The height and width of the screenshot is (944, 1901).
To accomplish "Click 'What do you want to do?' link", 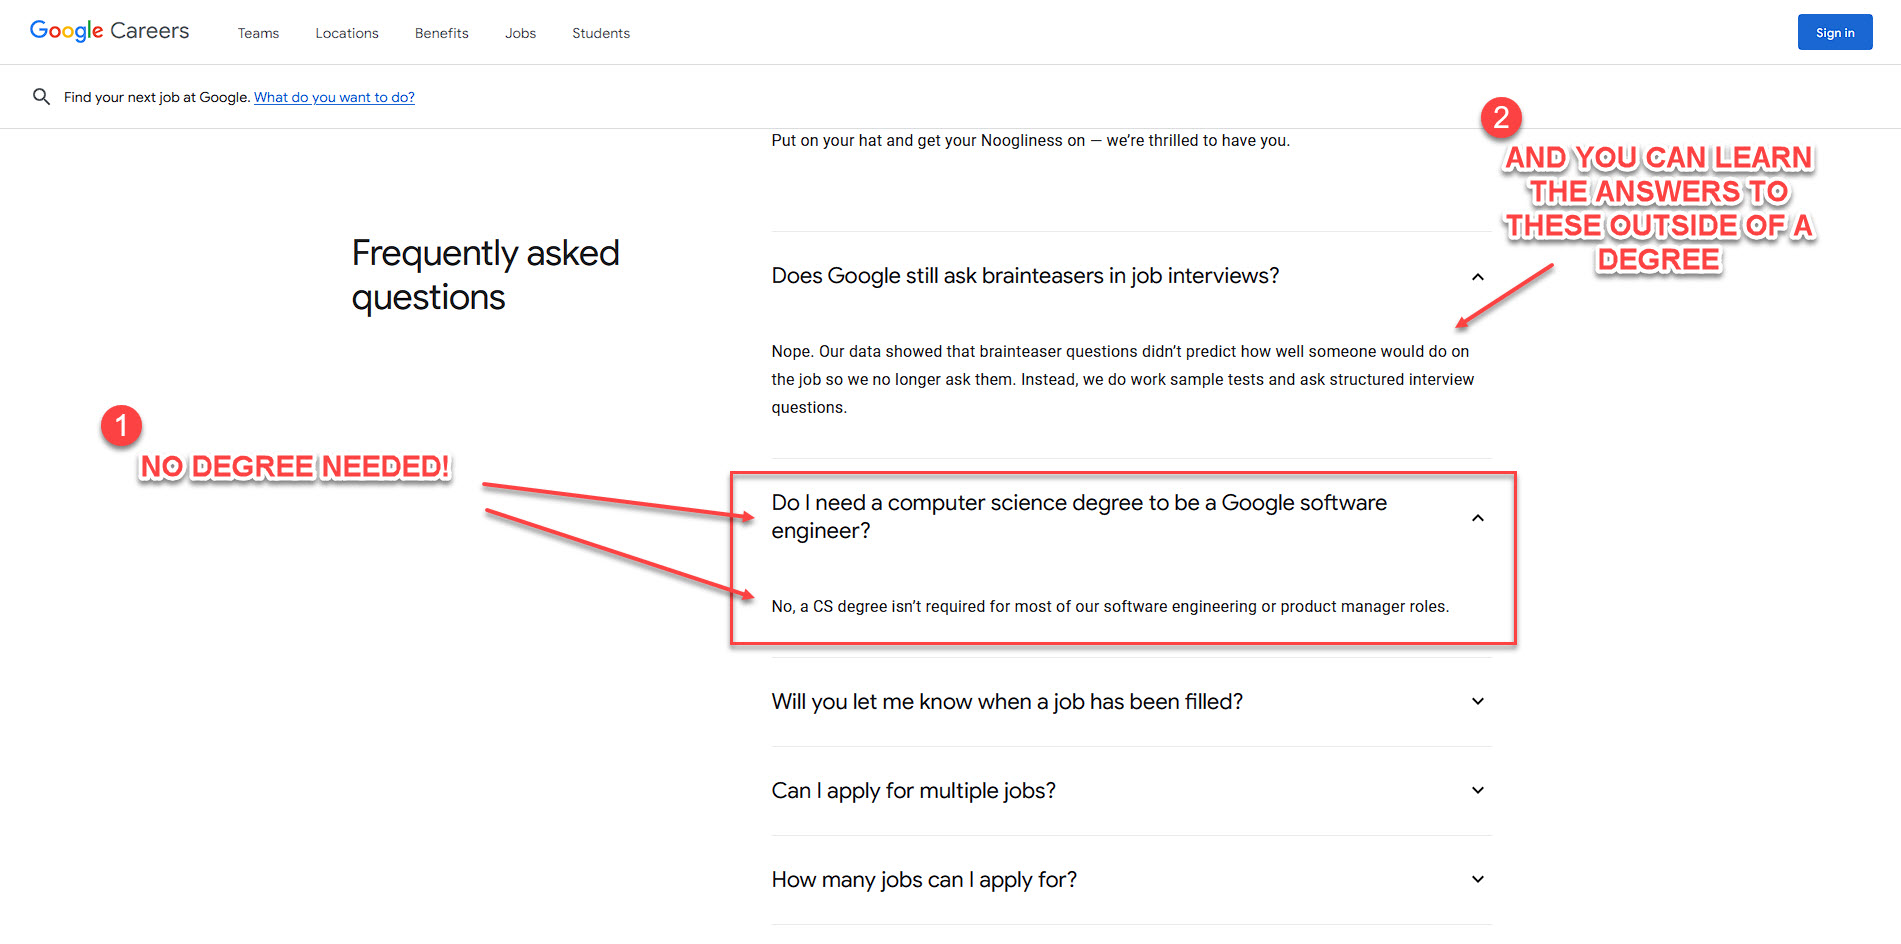I will click(334, 97).
